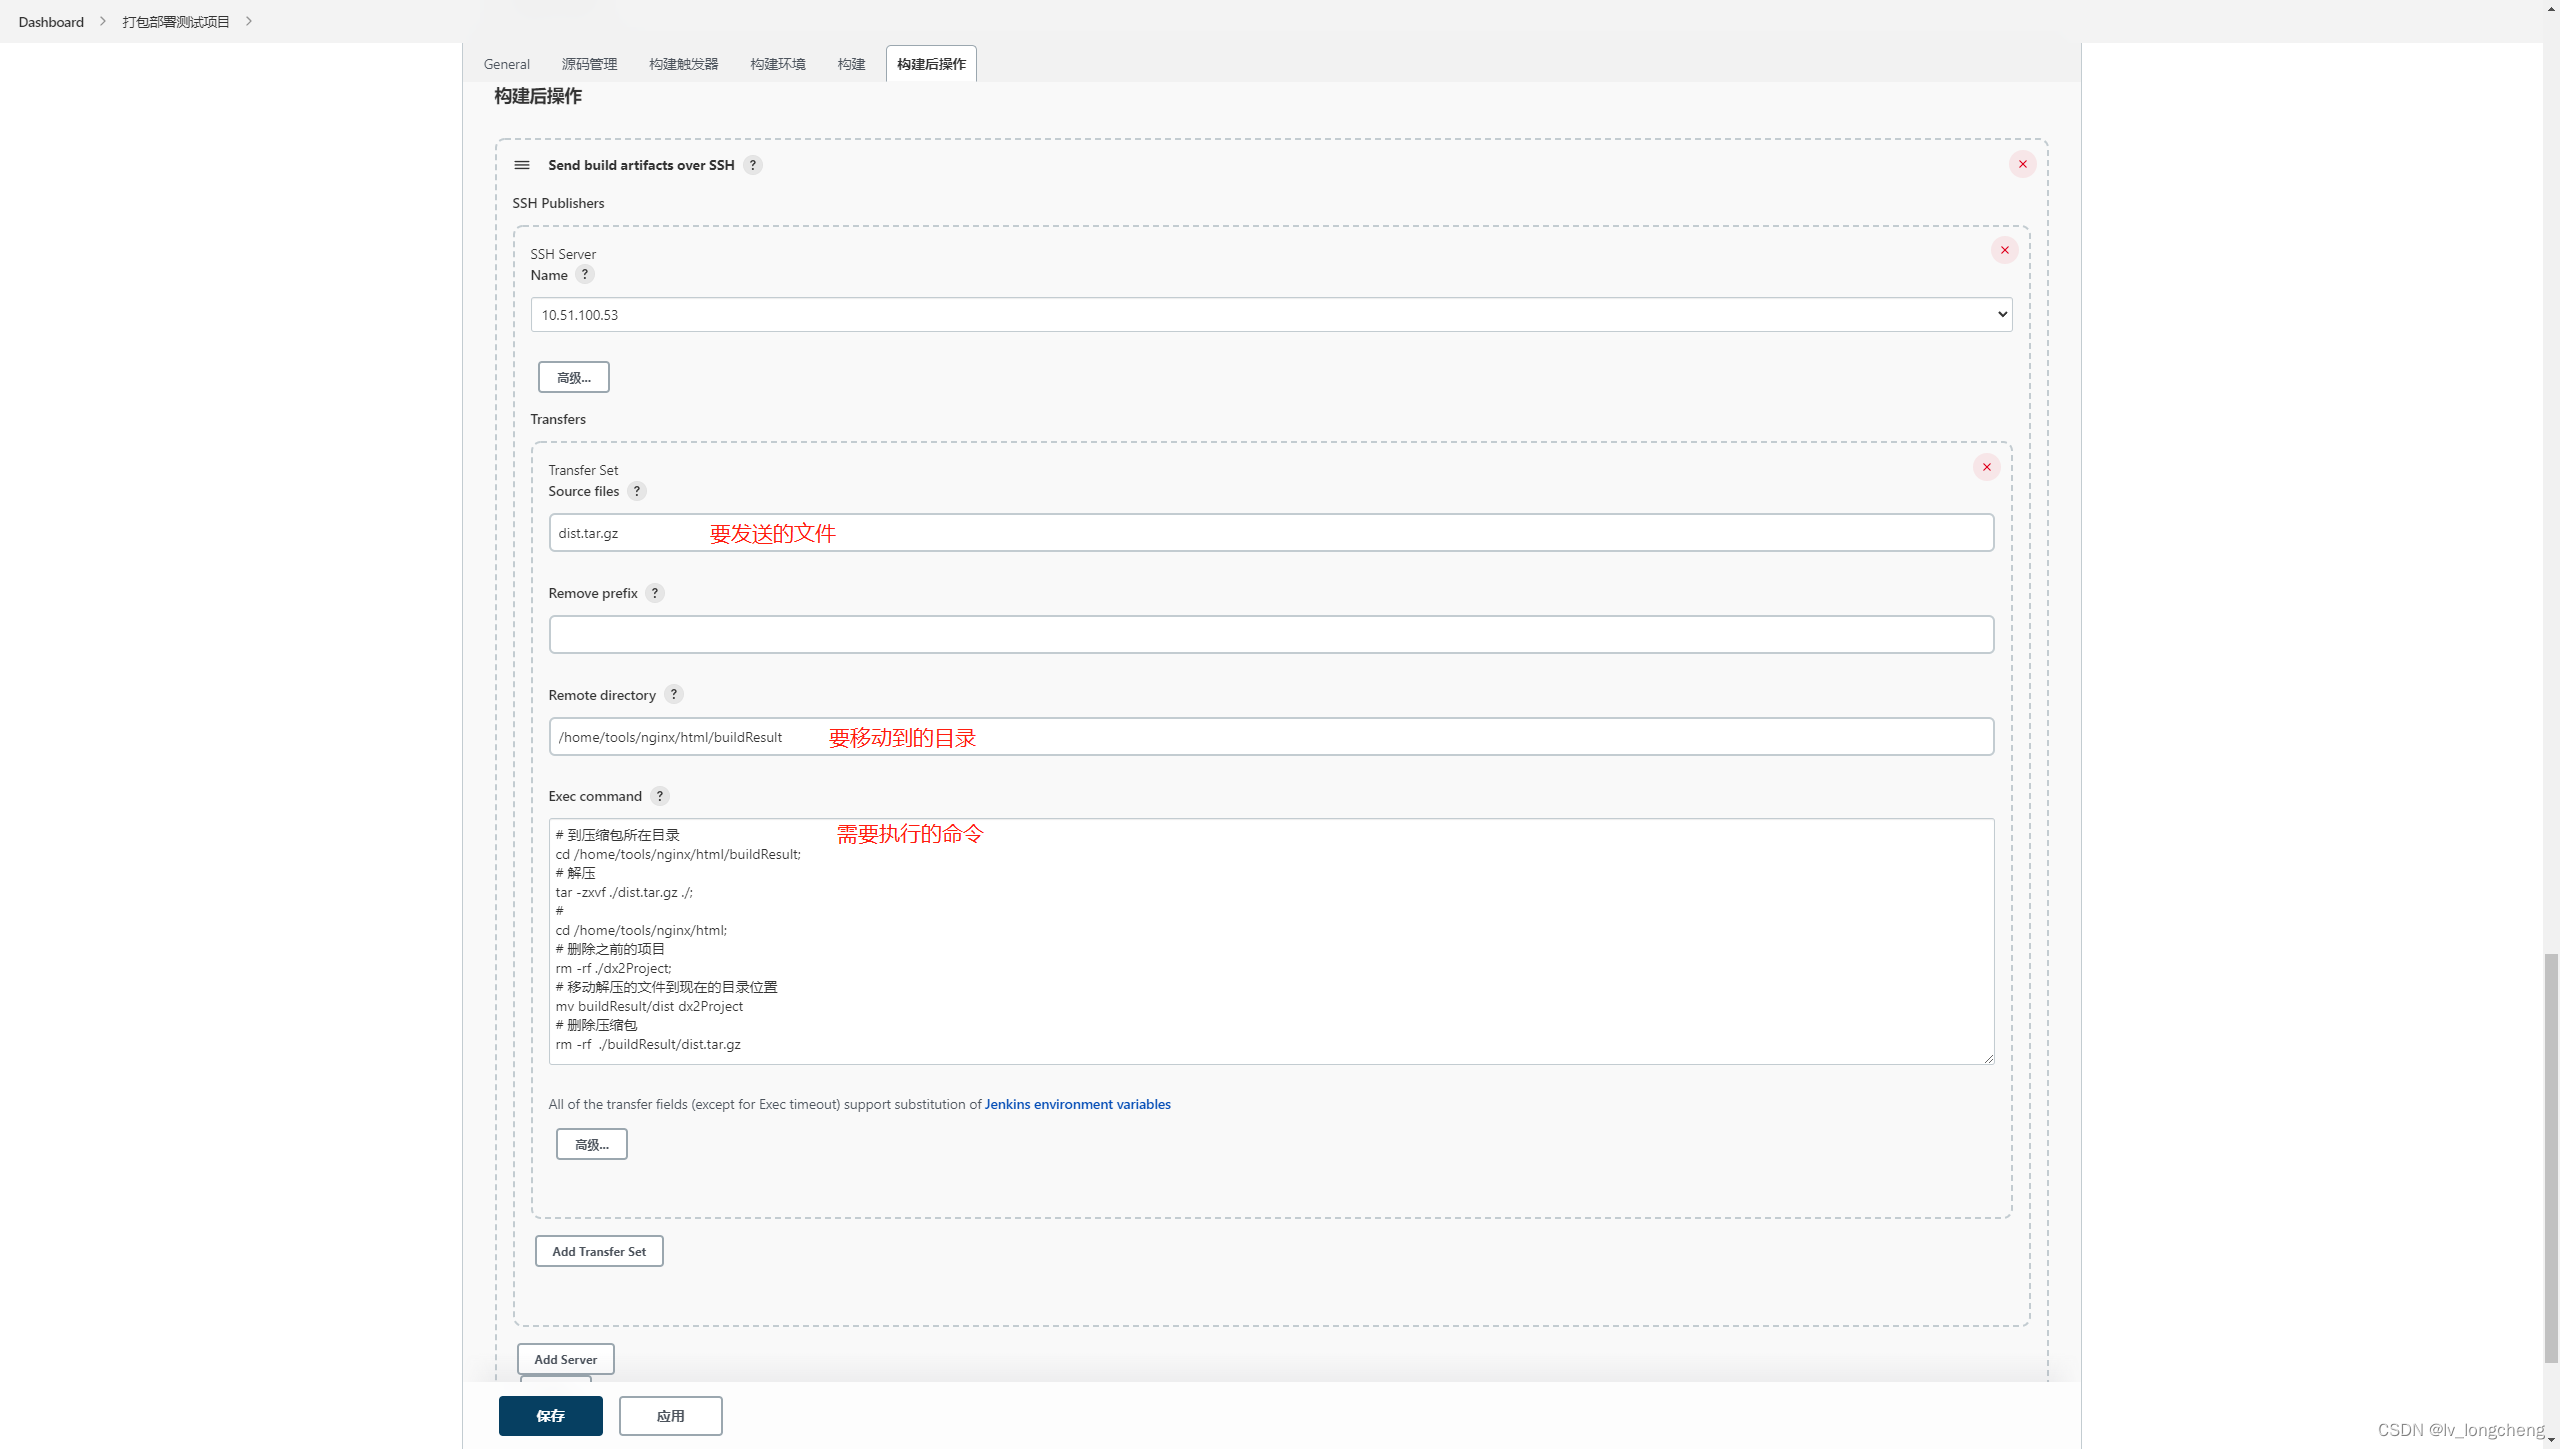
Task: Click the scrollbar up arrow
Action: (x=2551, y=8)
